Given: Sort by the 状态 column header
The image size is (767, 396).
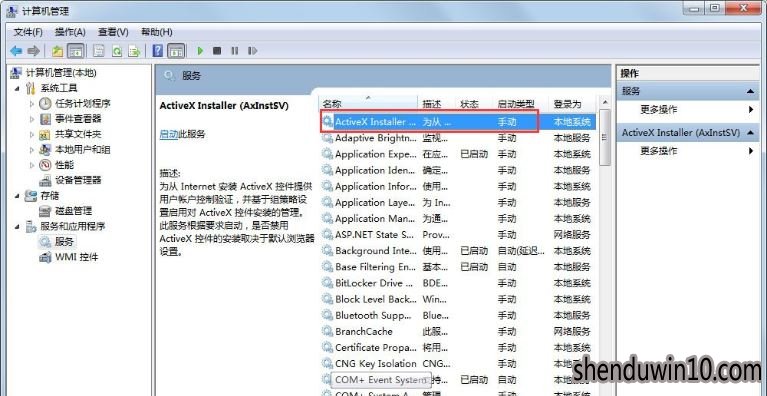Looking at the screenshot, I should click(474, 104).
